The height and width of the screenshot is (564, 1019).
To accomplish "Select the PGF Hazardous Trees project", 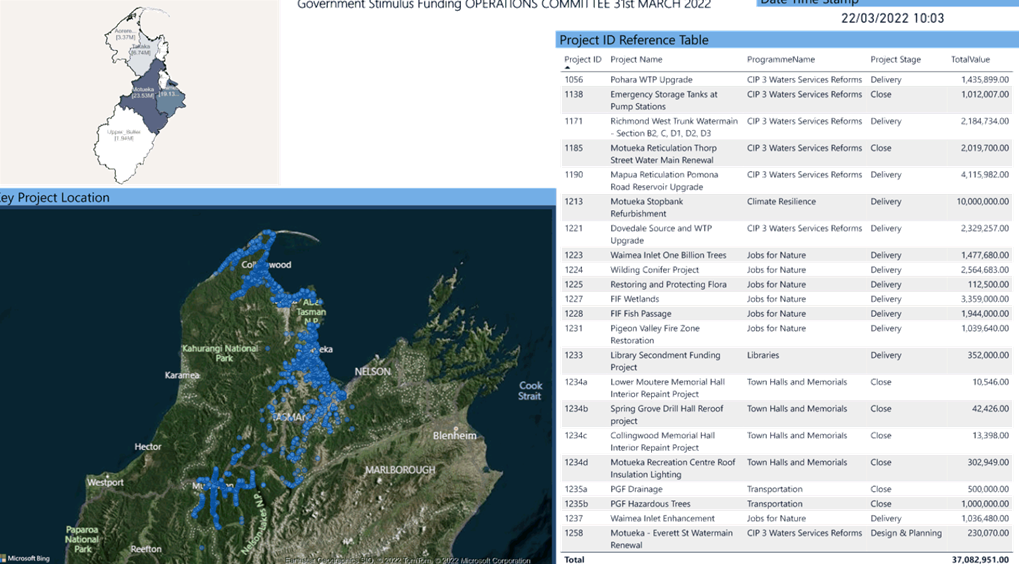I will tap(650, 504).
